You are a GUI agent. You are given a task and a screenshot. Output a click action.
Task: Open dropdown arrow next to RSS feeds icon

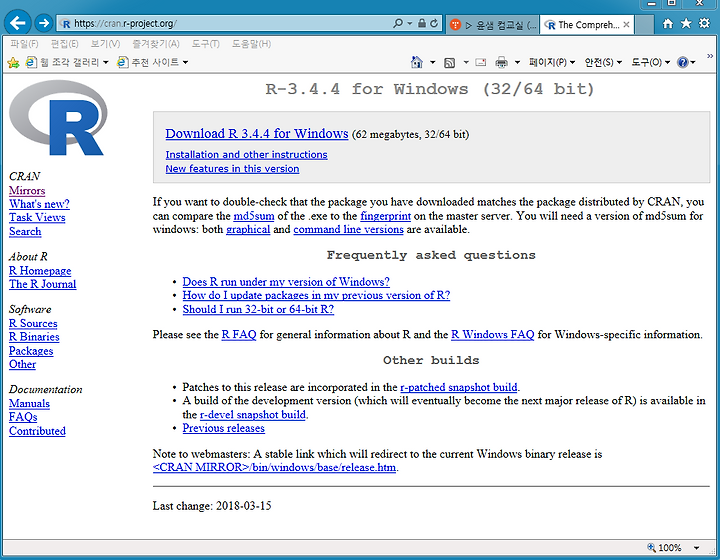click(466, 62)
